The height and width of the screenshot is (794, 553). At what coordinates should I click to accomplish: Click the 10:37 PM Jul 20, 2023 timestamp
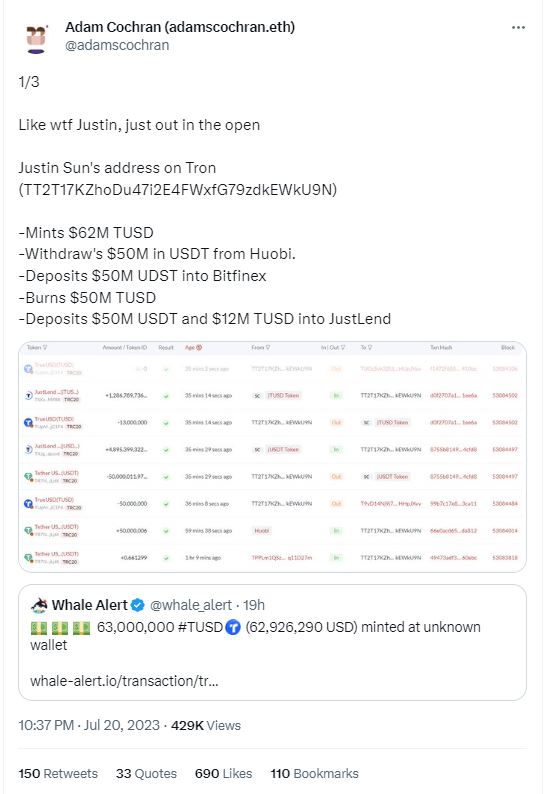(x=89, y=725)
